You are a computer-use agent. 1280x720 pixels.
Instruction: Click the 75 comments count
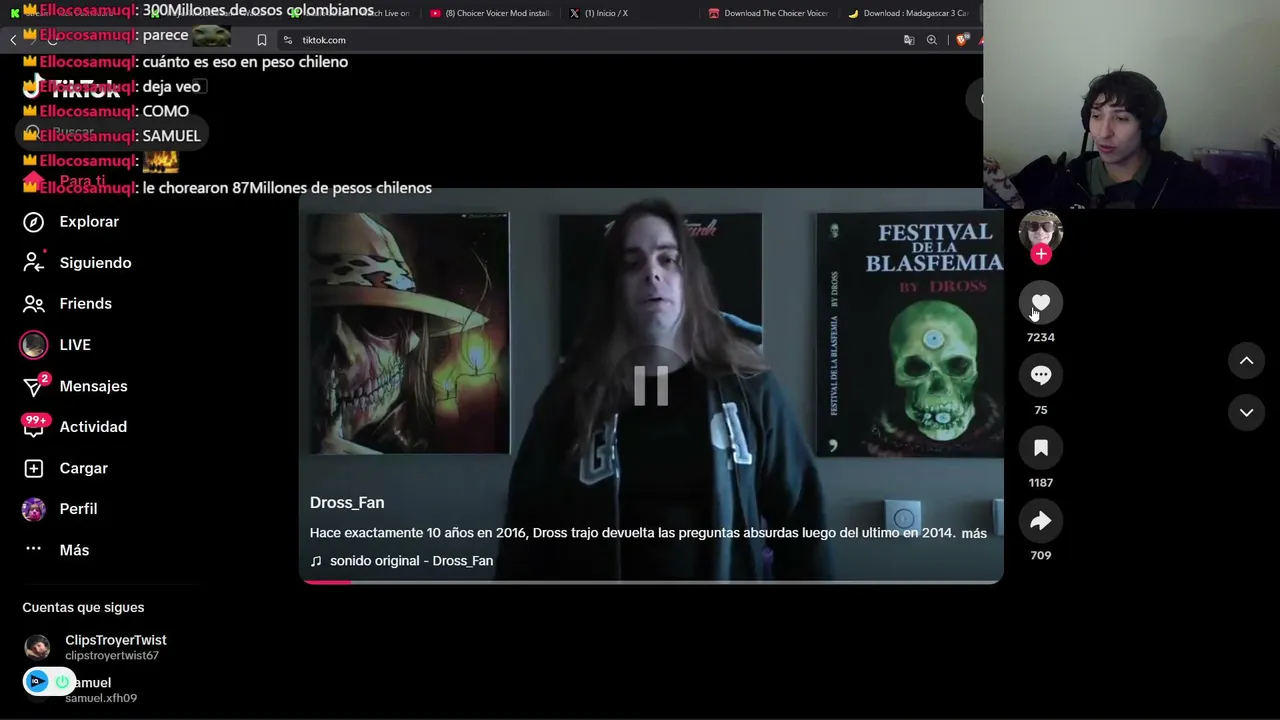(1041, 411)
